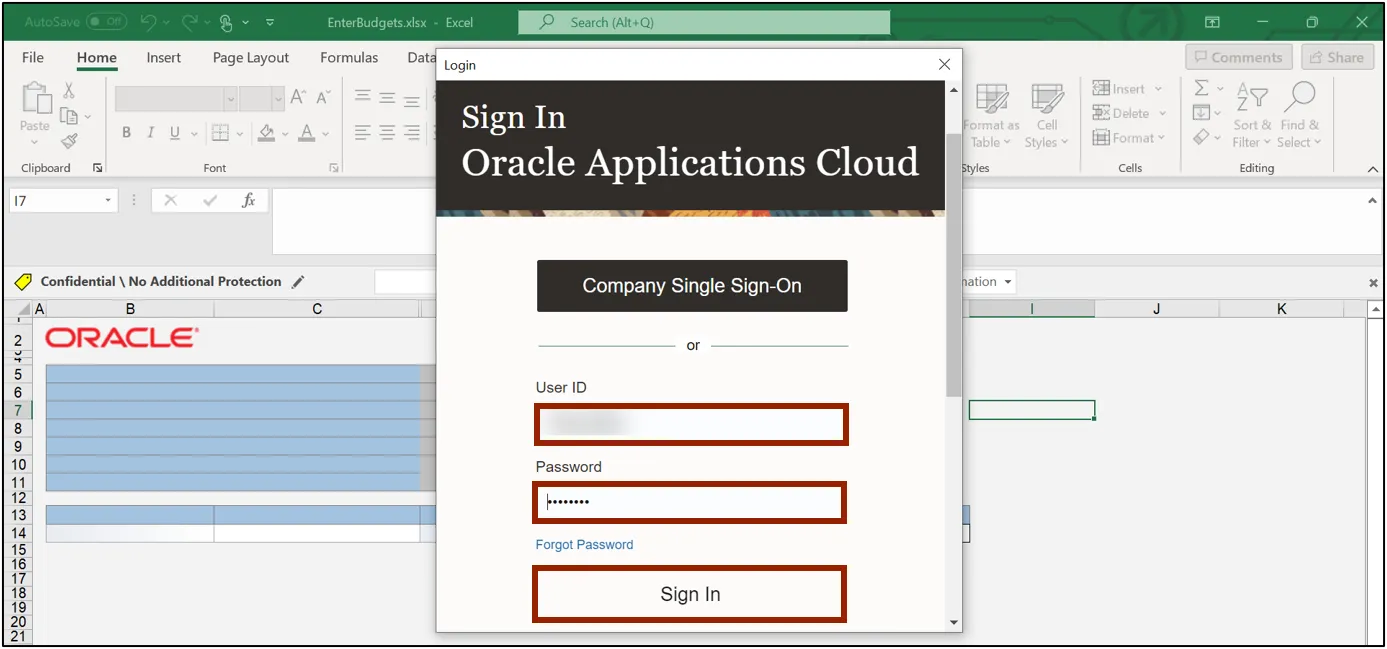This screenshot has height=649, width=1387.
Task: Select the Format Painter brush icon
Action: coord(69,141)
